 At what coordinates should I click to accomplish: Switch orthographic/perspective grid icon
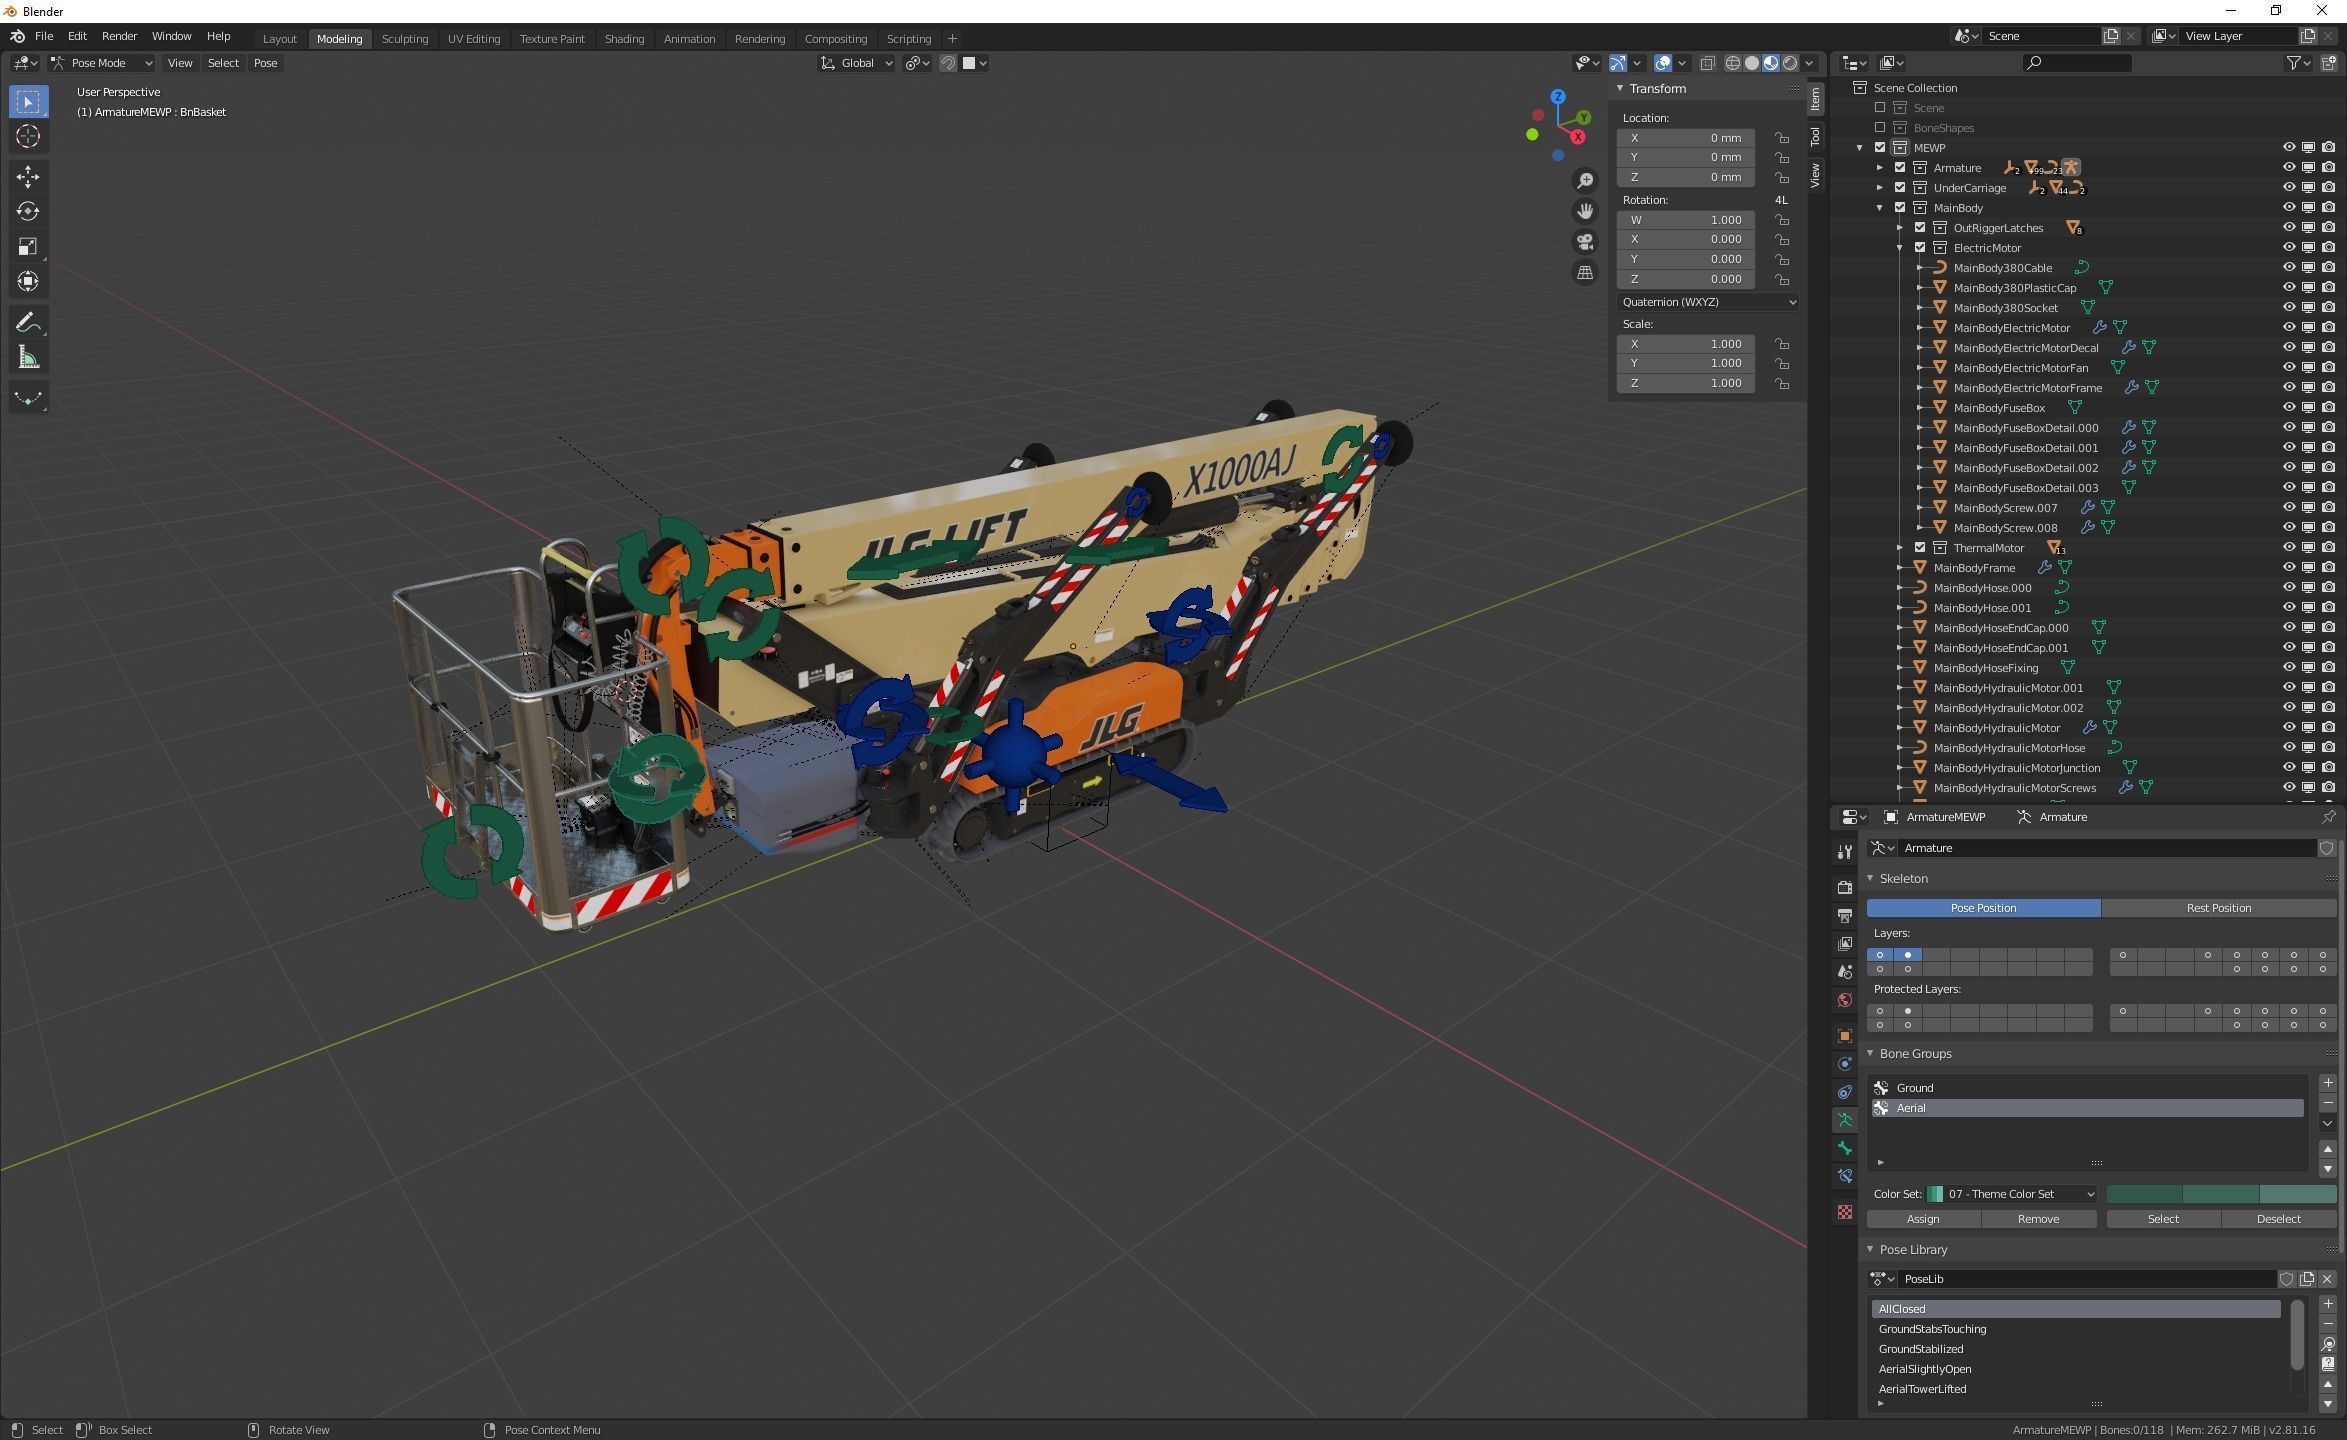pos(1585,272)
